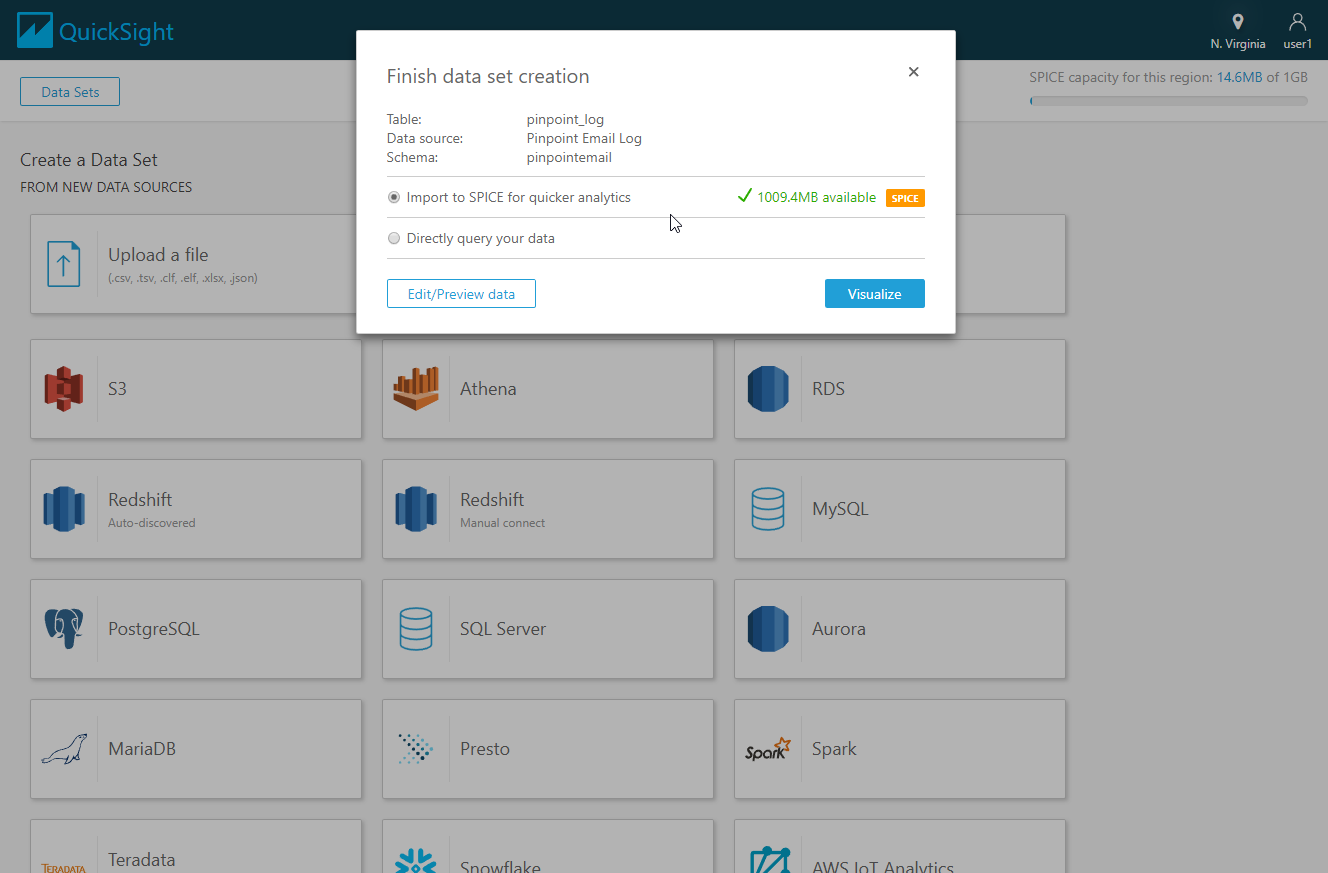The image size is (1328, 873).
Task: Click the FROM NEW DATA SOURCES label
Action: (x=106, y=187)
